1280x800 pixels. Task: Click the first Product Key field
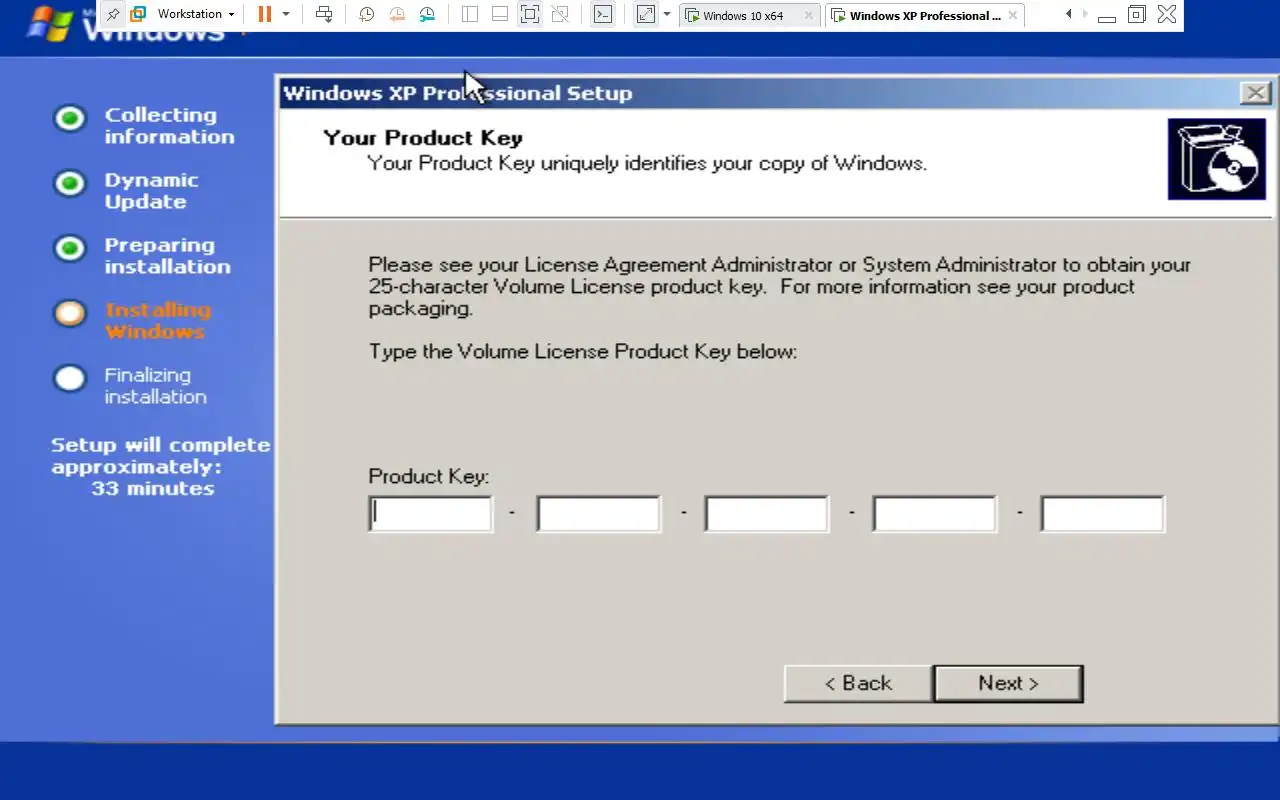tap(431, 514)
